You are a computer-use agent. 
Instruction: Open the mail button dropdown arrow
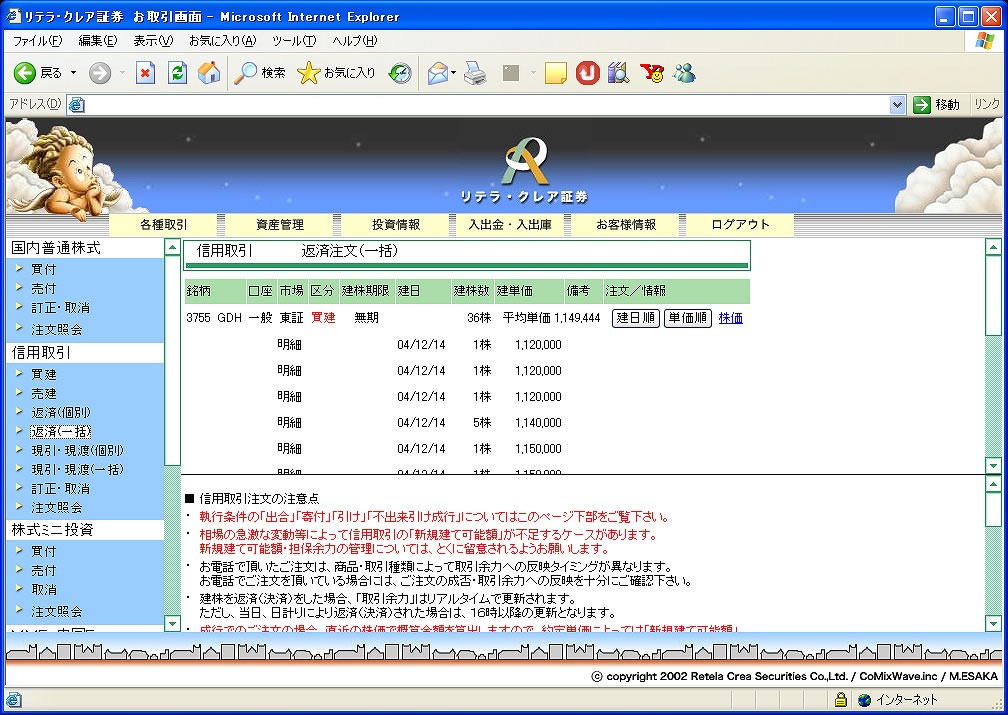click(453, 73)
